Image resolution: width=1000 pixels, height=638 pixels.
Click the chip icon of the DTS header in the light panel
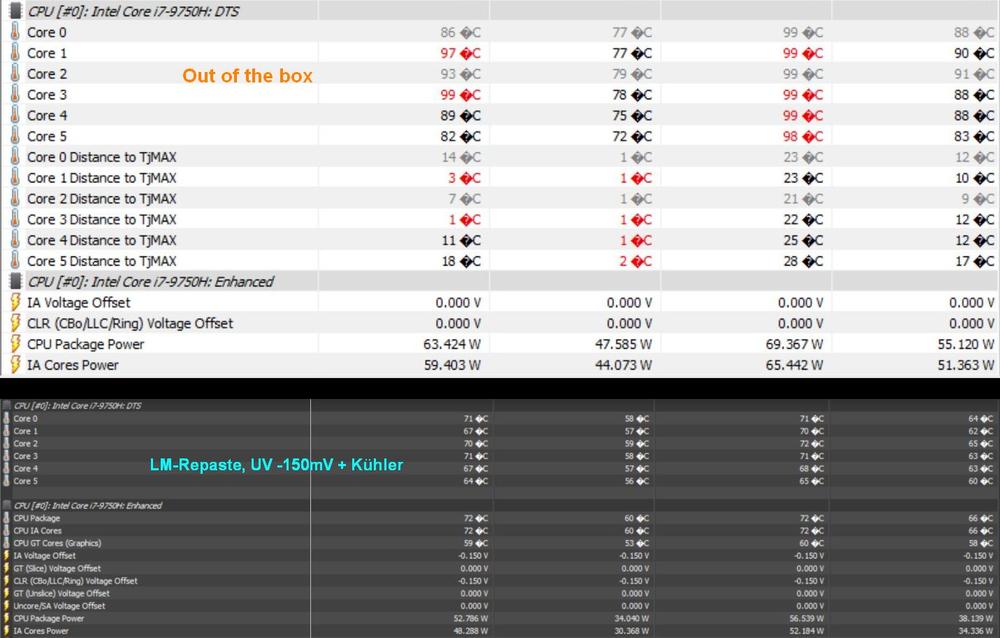point(15,11)
